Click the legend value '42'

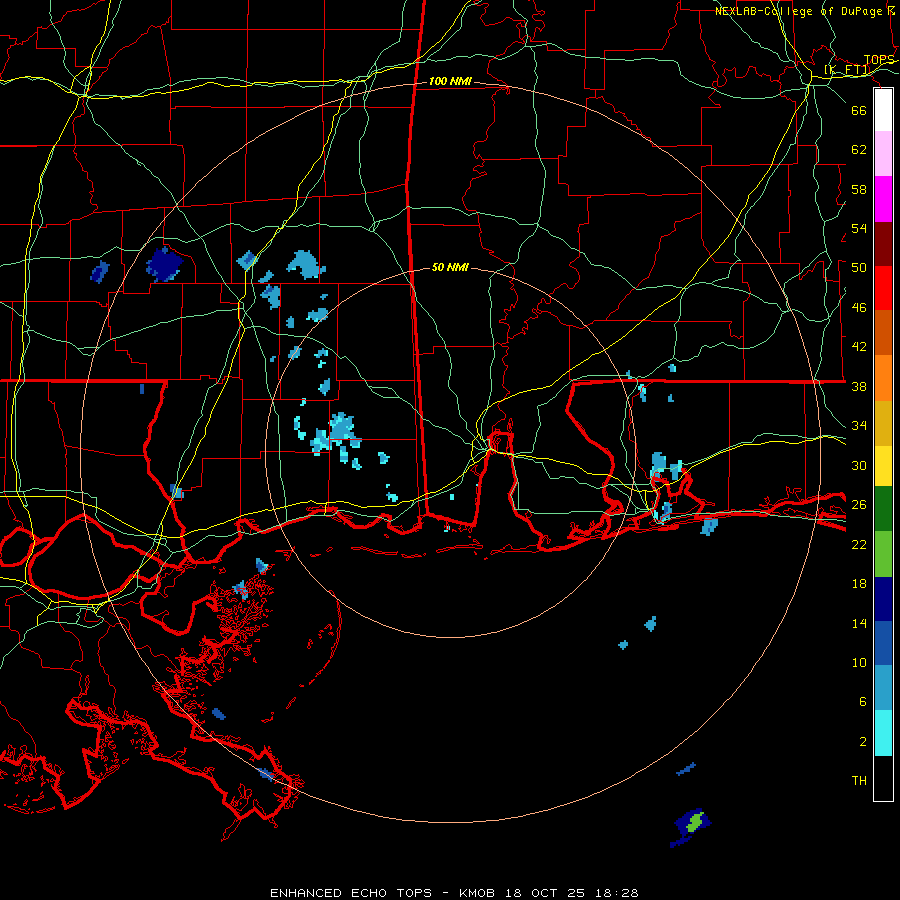[859, 347]
